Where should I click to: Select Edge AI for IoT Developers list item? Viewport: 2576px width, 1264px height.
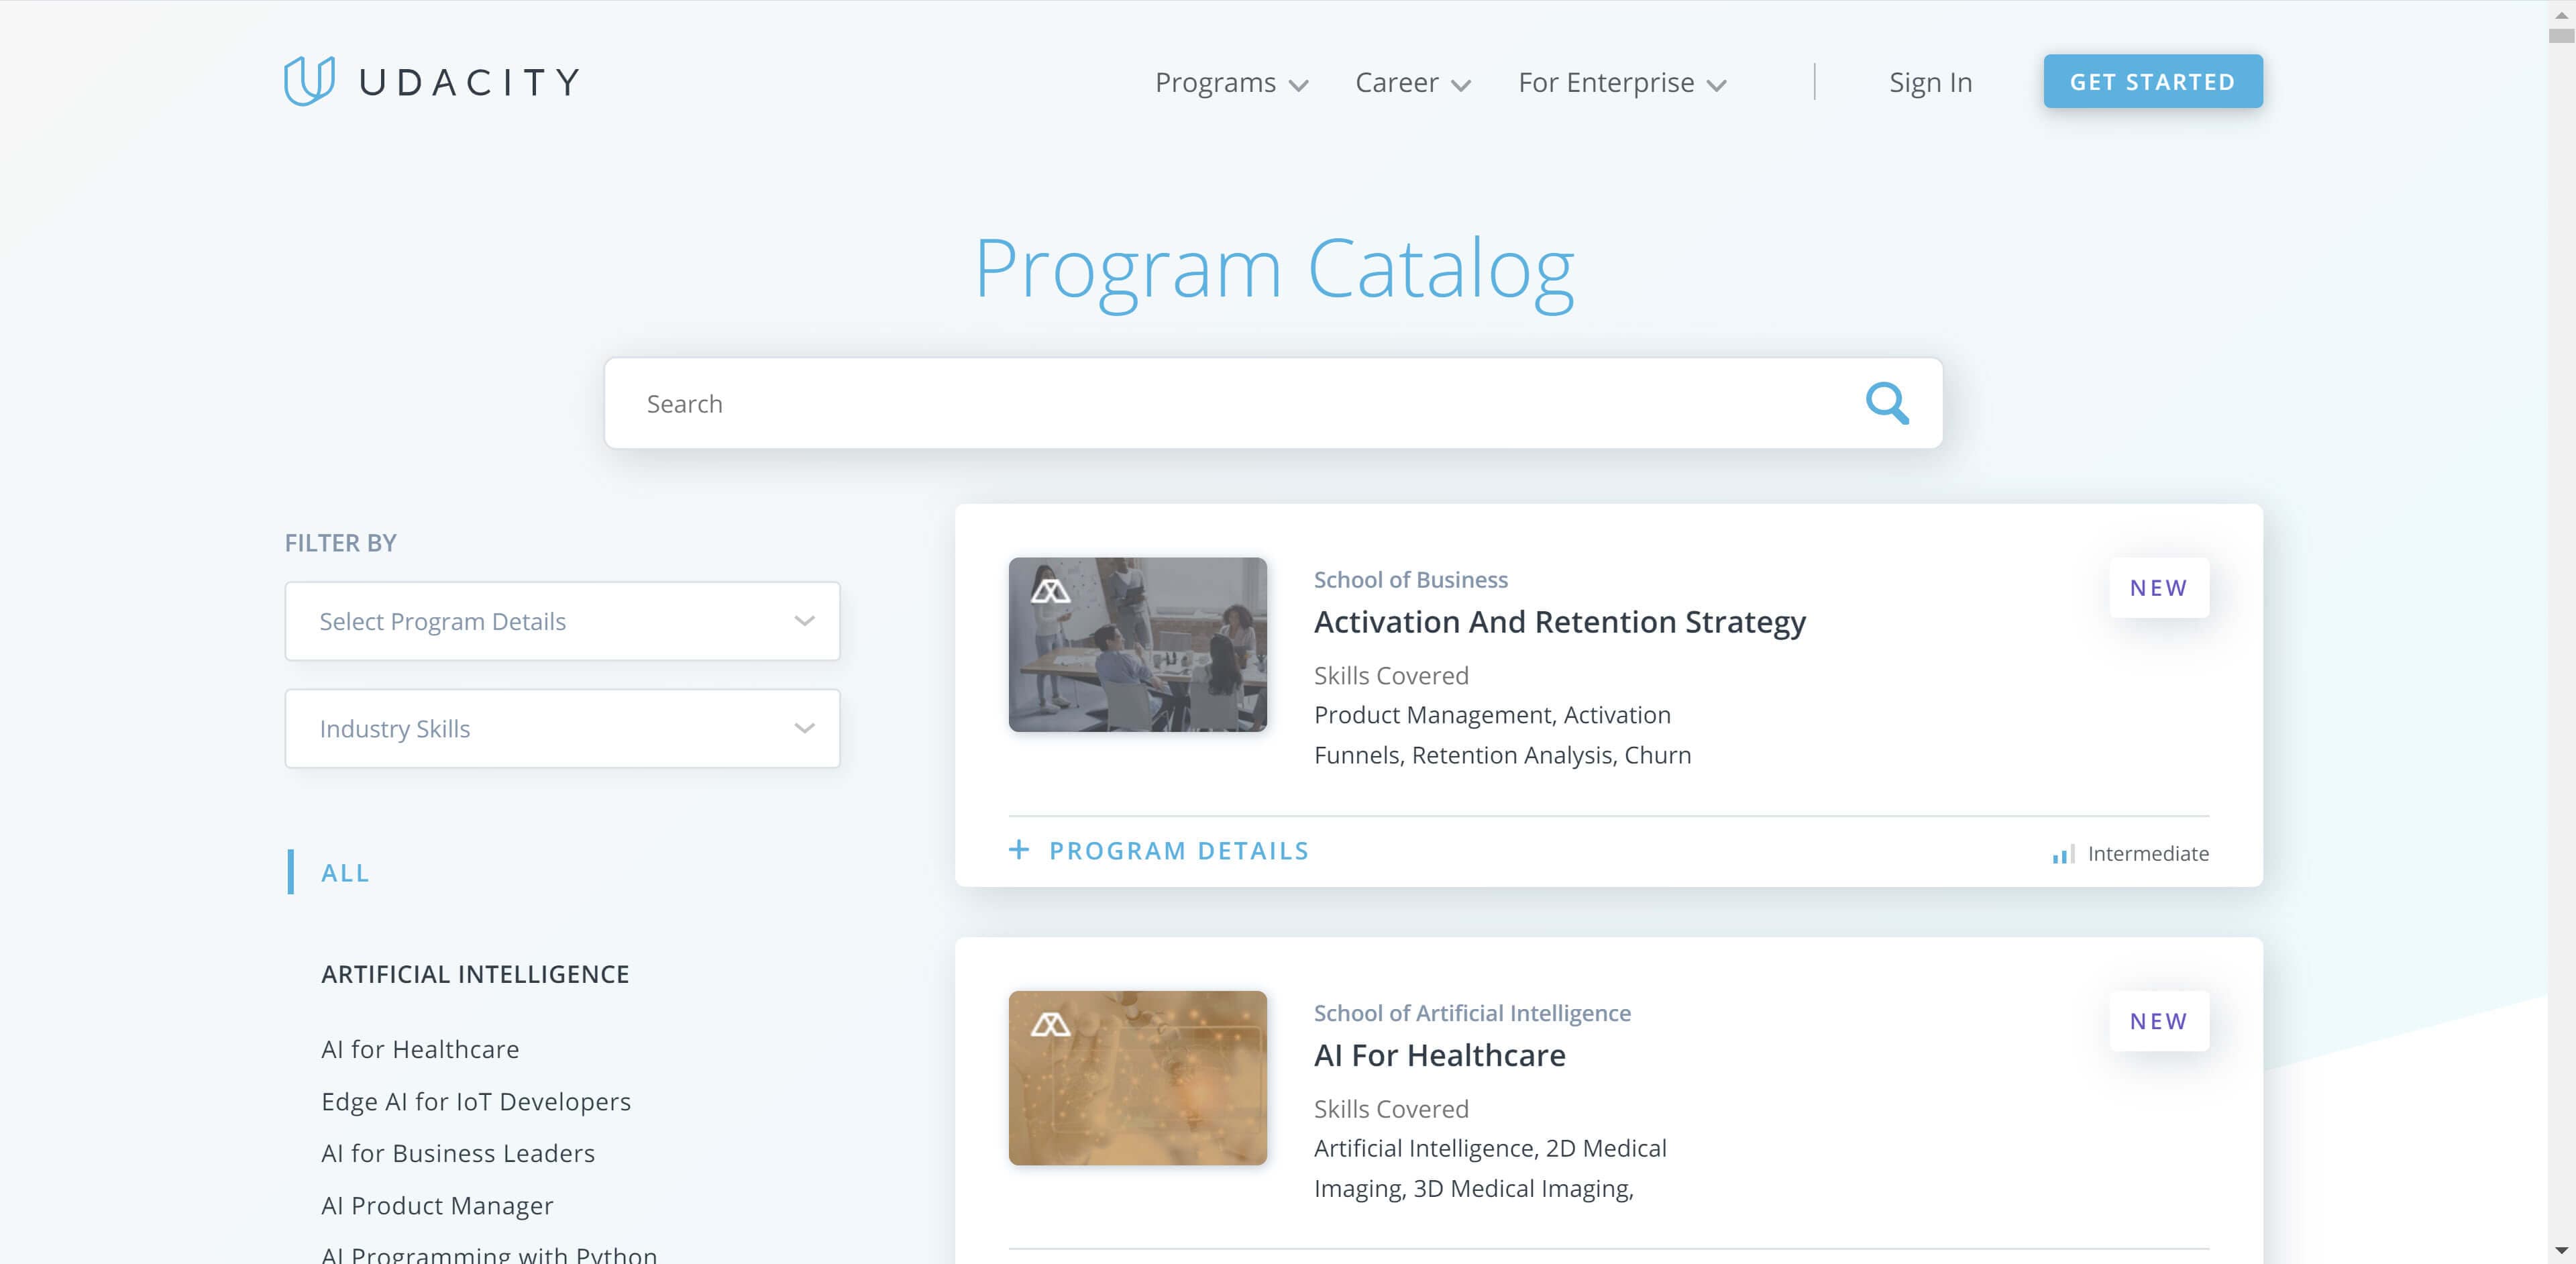point(476,1100)
